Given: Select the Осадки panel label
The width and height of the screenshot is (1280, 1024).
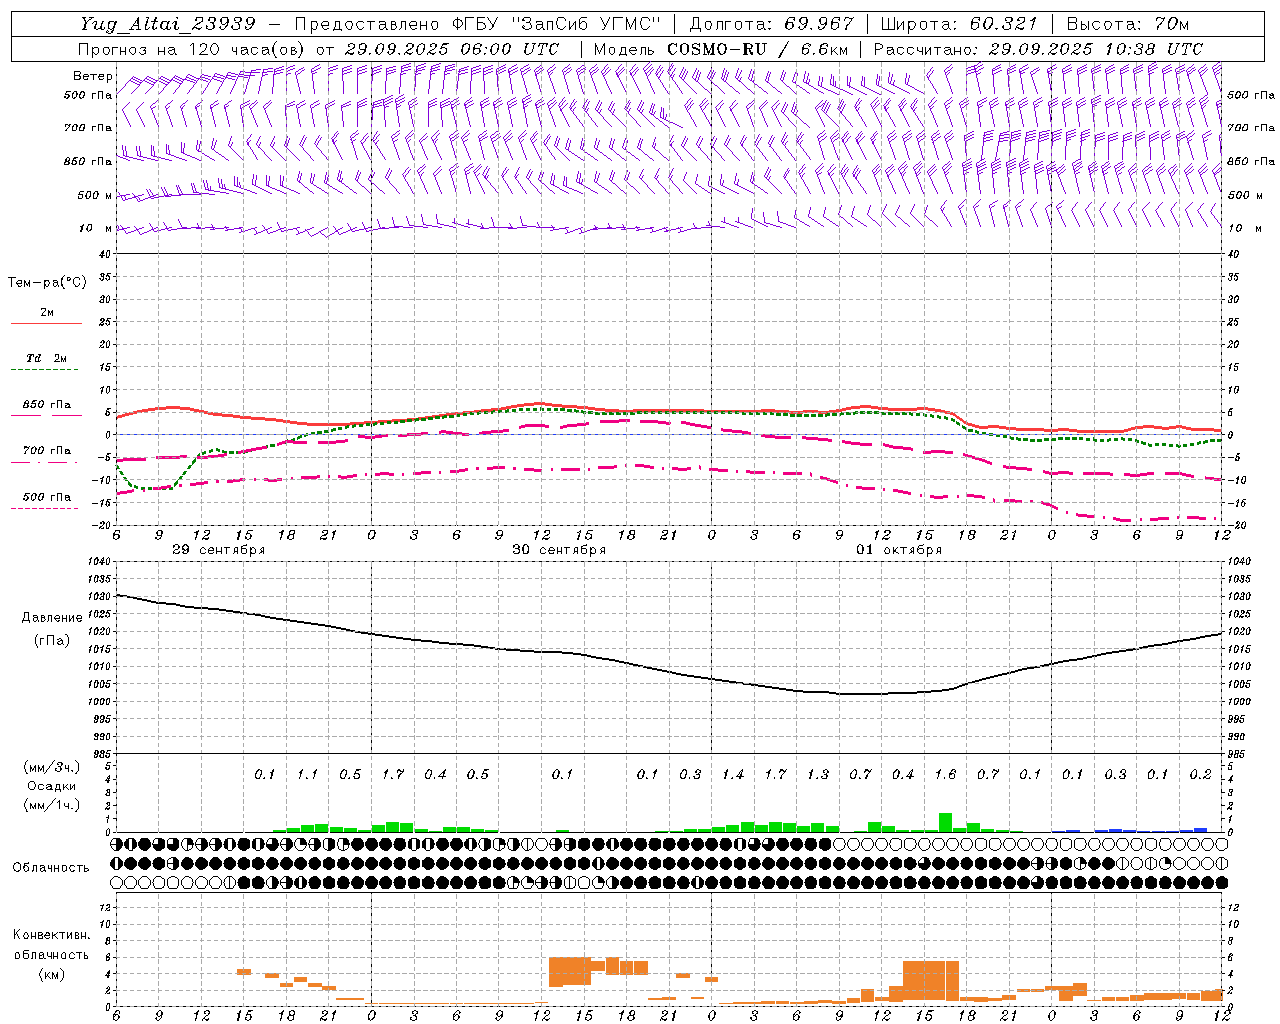Looking at the screenshot, I should pyautogui.click(x=52, y=786).
